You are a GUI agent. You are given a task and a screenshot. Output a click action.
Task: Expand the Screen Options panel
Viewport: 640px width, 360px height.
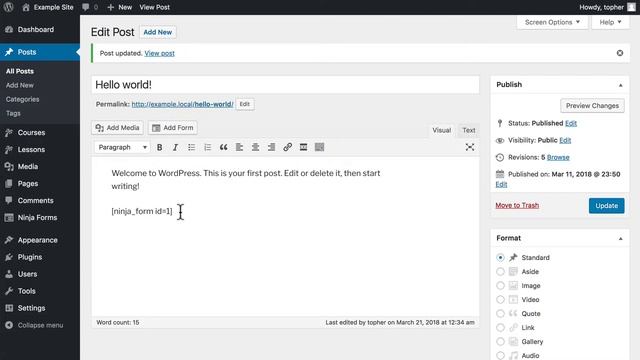552,22
